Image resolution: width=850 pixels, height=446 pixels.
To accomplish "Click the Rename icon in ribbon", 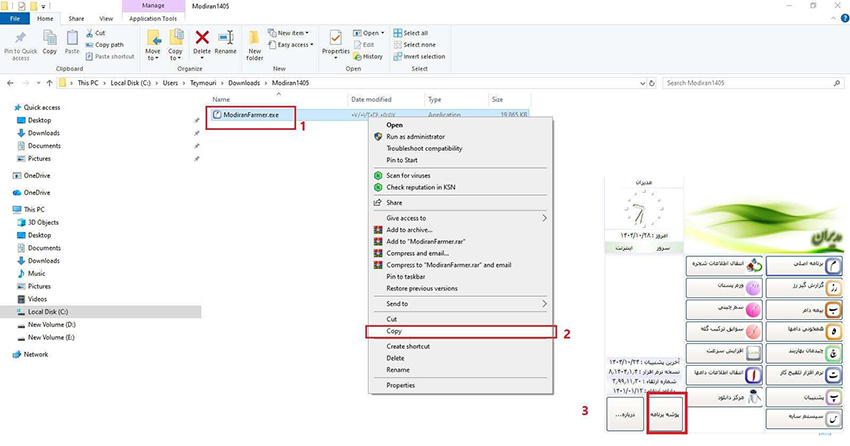I will coord(226,41).
